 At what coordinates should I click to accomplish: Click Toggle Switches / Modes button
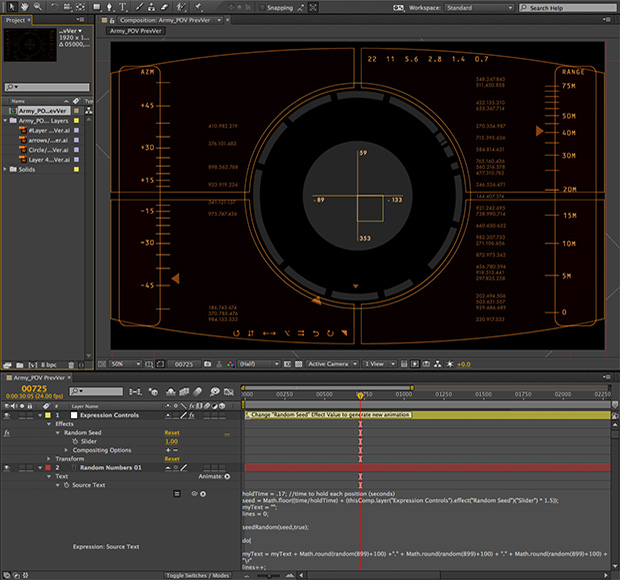coord(197,575)
